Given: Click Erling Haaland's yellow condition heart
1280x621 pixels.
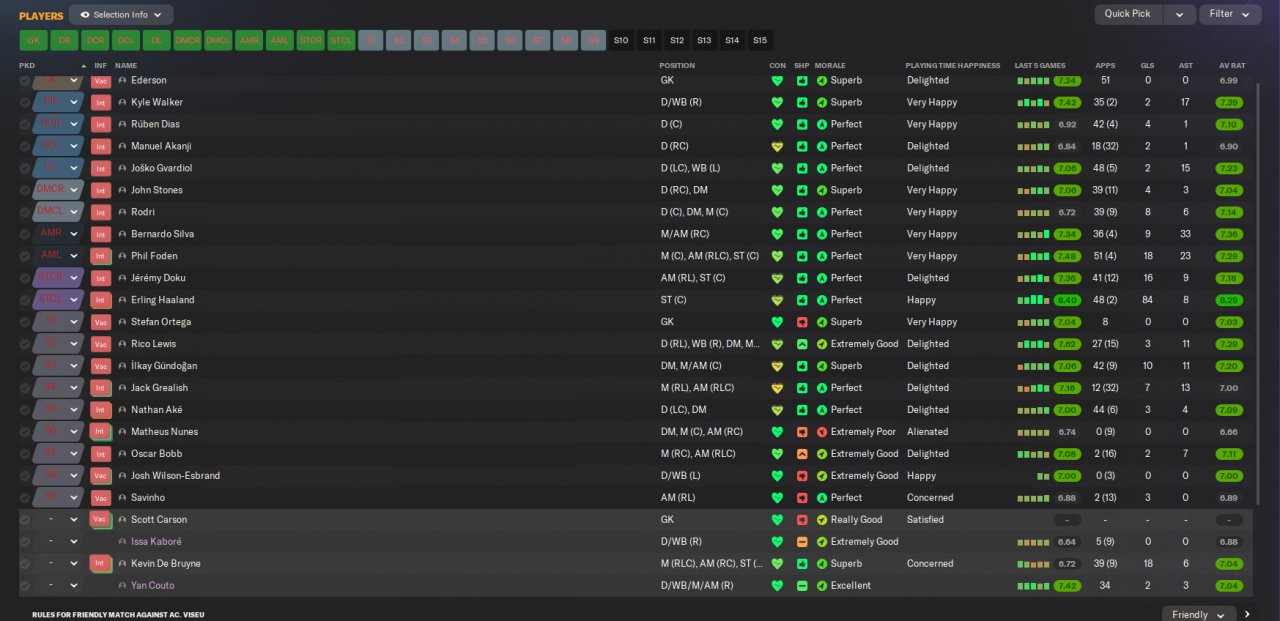Looking at the screenshot, I should [777, 300].
